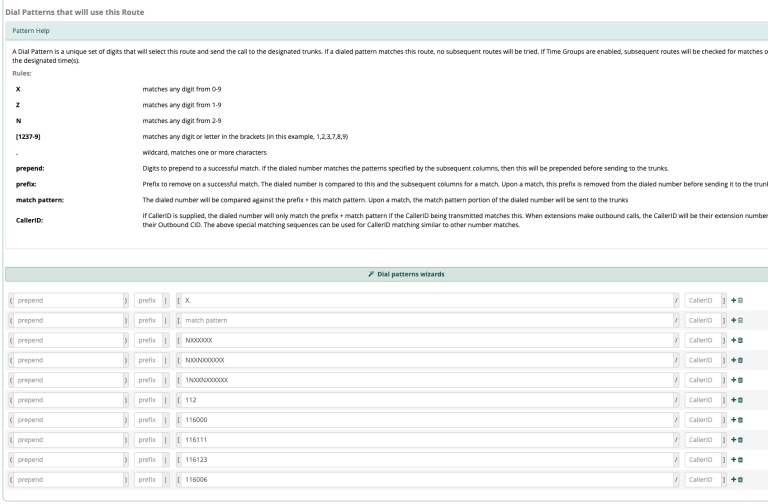Add a row after the 116111 pattern

point(733,440)
